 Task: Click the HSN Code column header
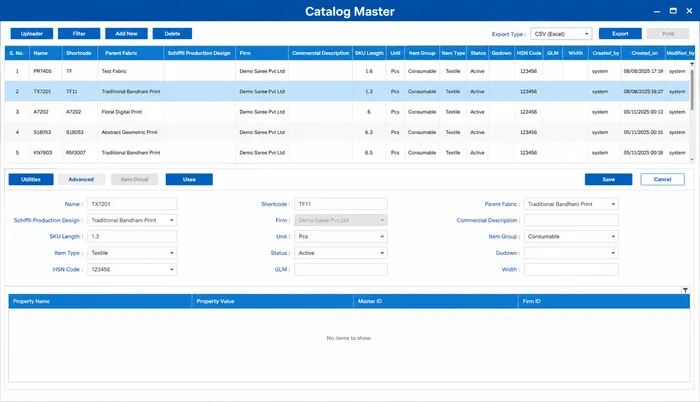click(x=529, y=53)
